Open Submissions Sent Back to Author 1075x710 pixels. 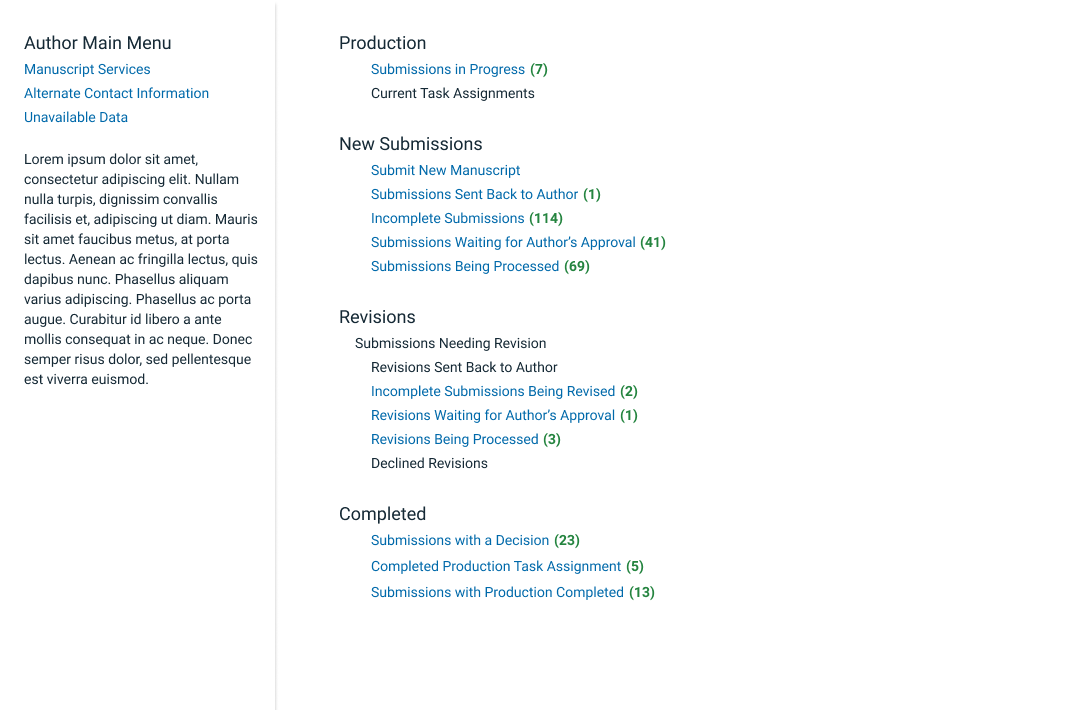485,194
